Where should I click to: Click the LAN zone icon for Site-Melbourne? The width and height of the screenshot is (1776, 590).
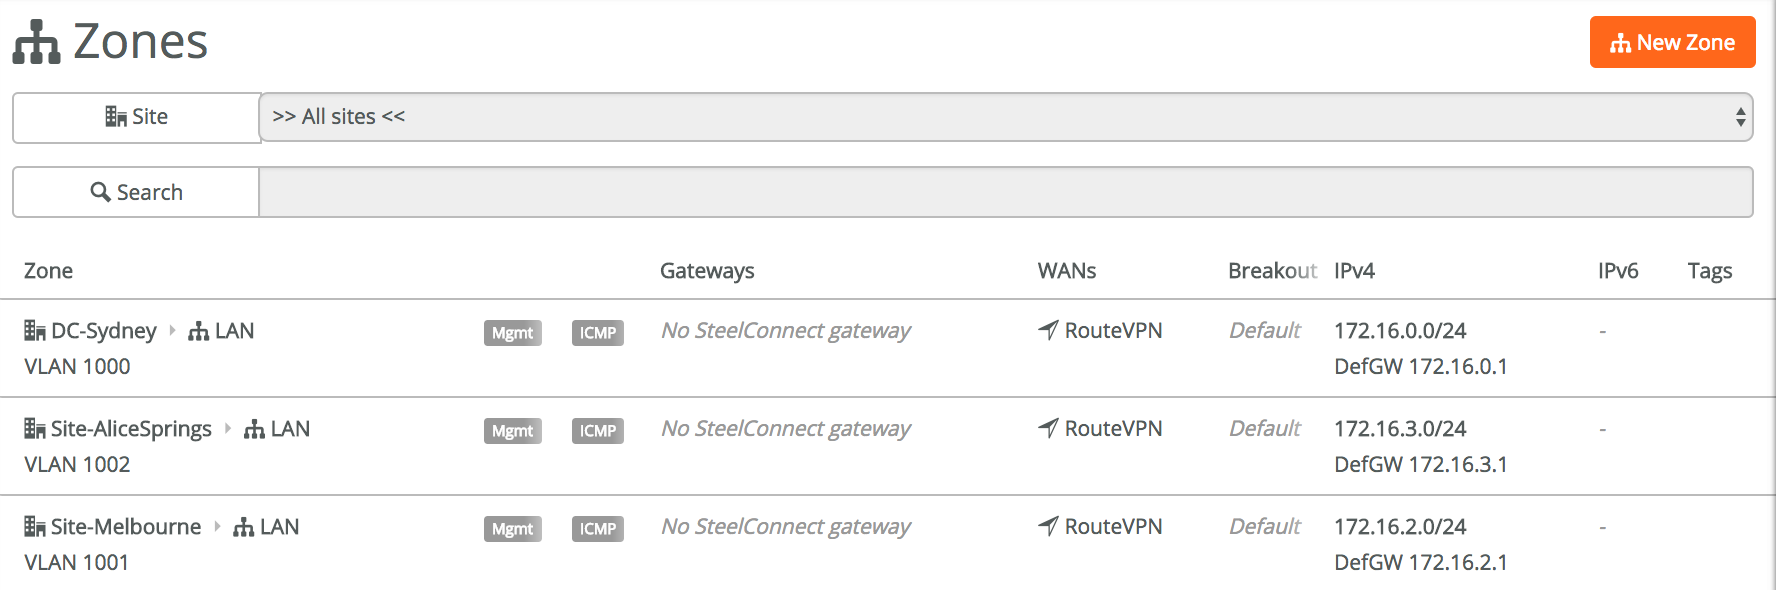(243, 527)
